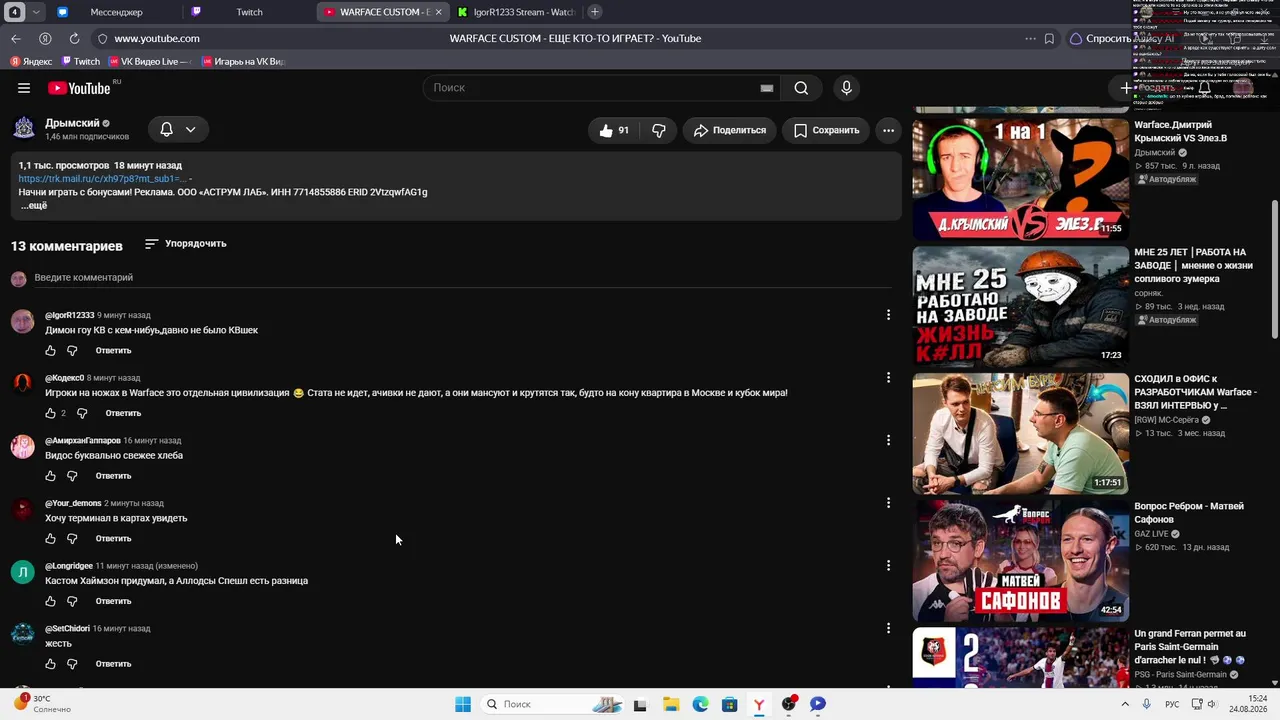Open File Explorer from the taskbar
Viewport: 1280px width, 720px height.
click(x=670, y=704)
